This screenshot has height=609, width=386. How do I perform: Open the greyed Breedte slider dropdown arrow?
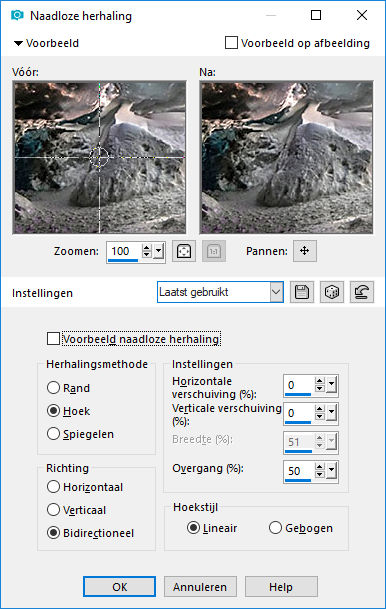[x=331, y=442]
